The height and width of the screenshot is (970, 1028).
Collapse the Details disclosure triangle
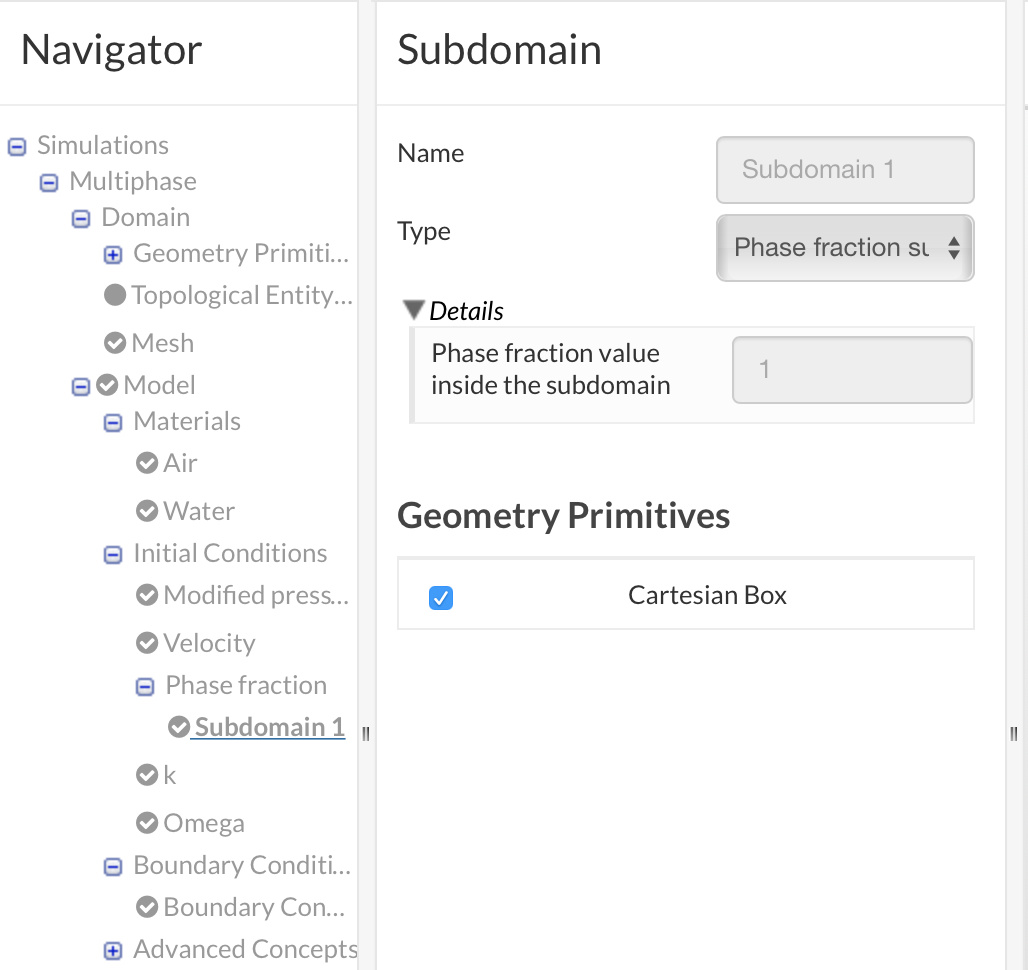413,310
